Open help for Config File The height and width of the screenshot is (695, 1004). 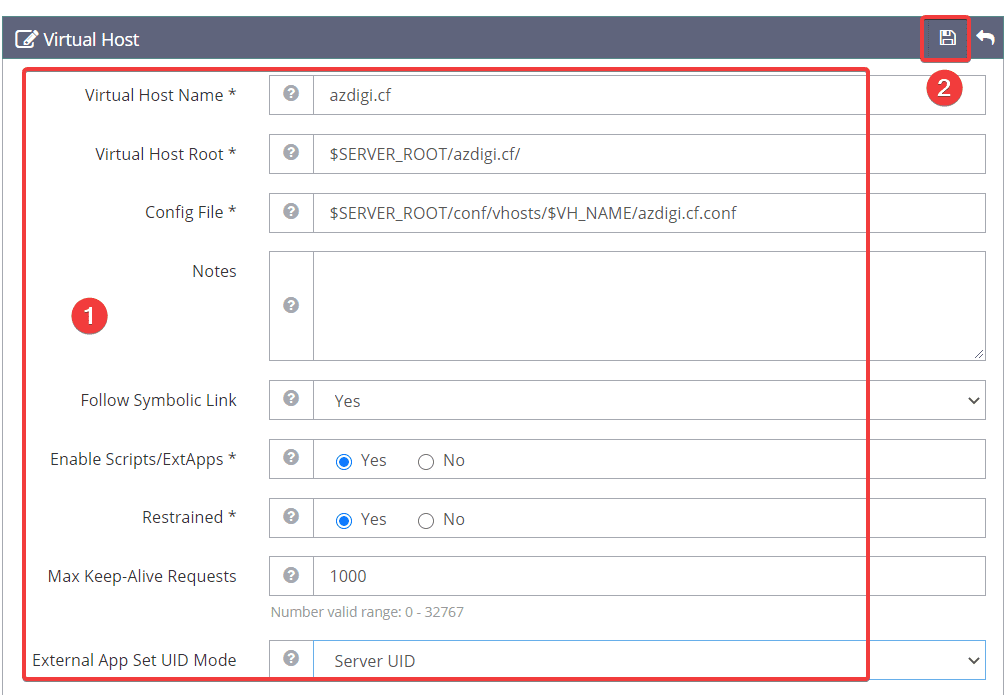[x=290, y=212]
